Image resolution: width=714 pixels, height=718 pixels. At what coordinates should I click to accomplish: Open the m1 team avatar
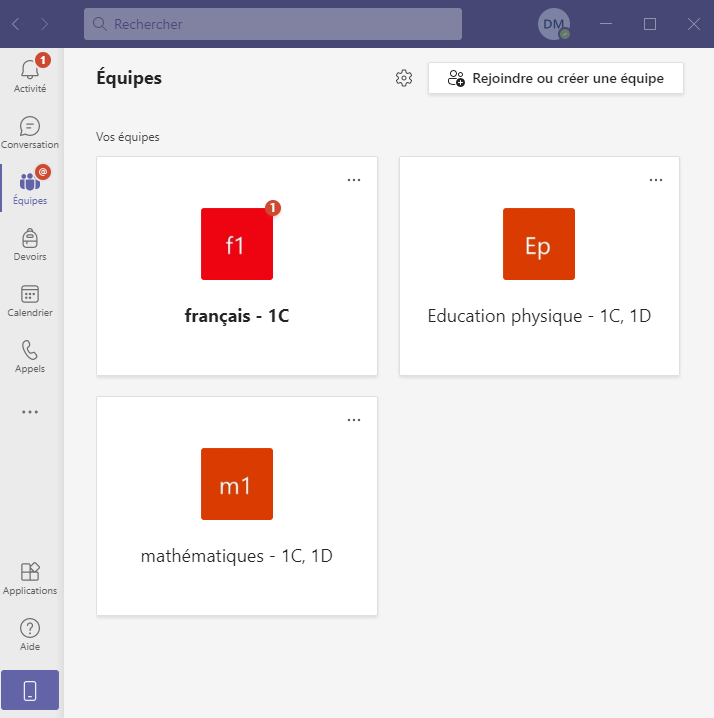point(237,484)
